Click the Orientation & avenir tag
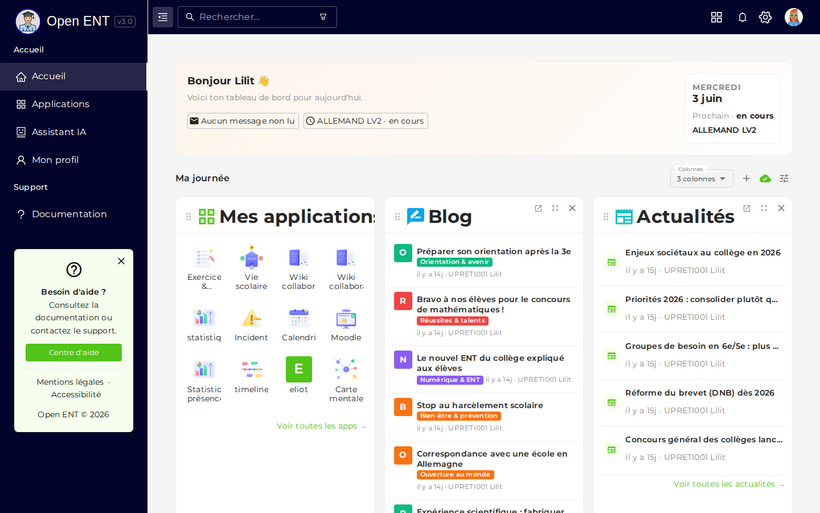The width and height of the screenshot is (820, 513). point(454,262)
